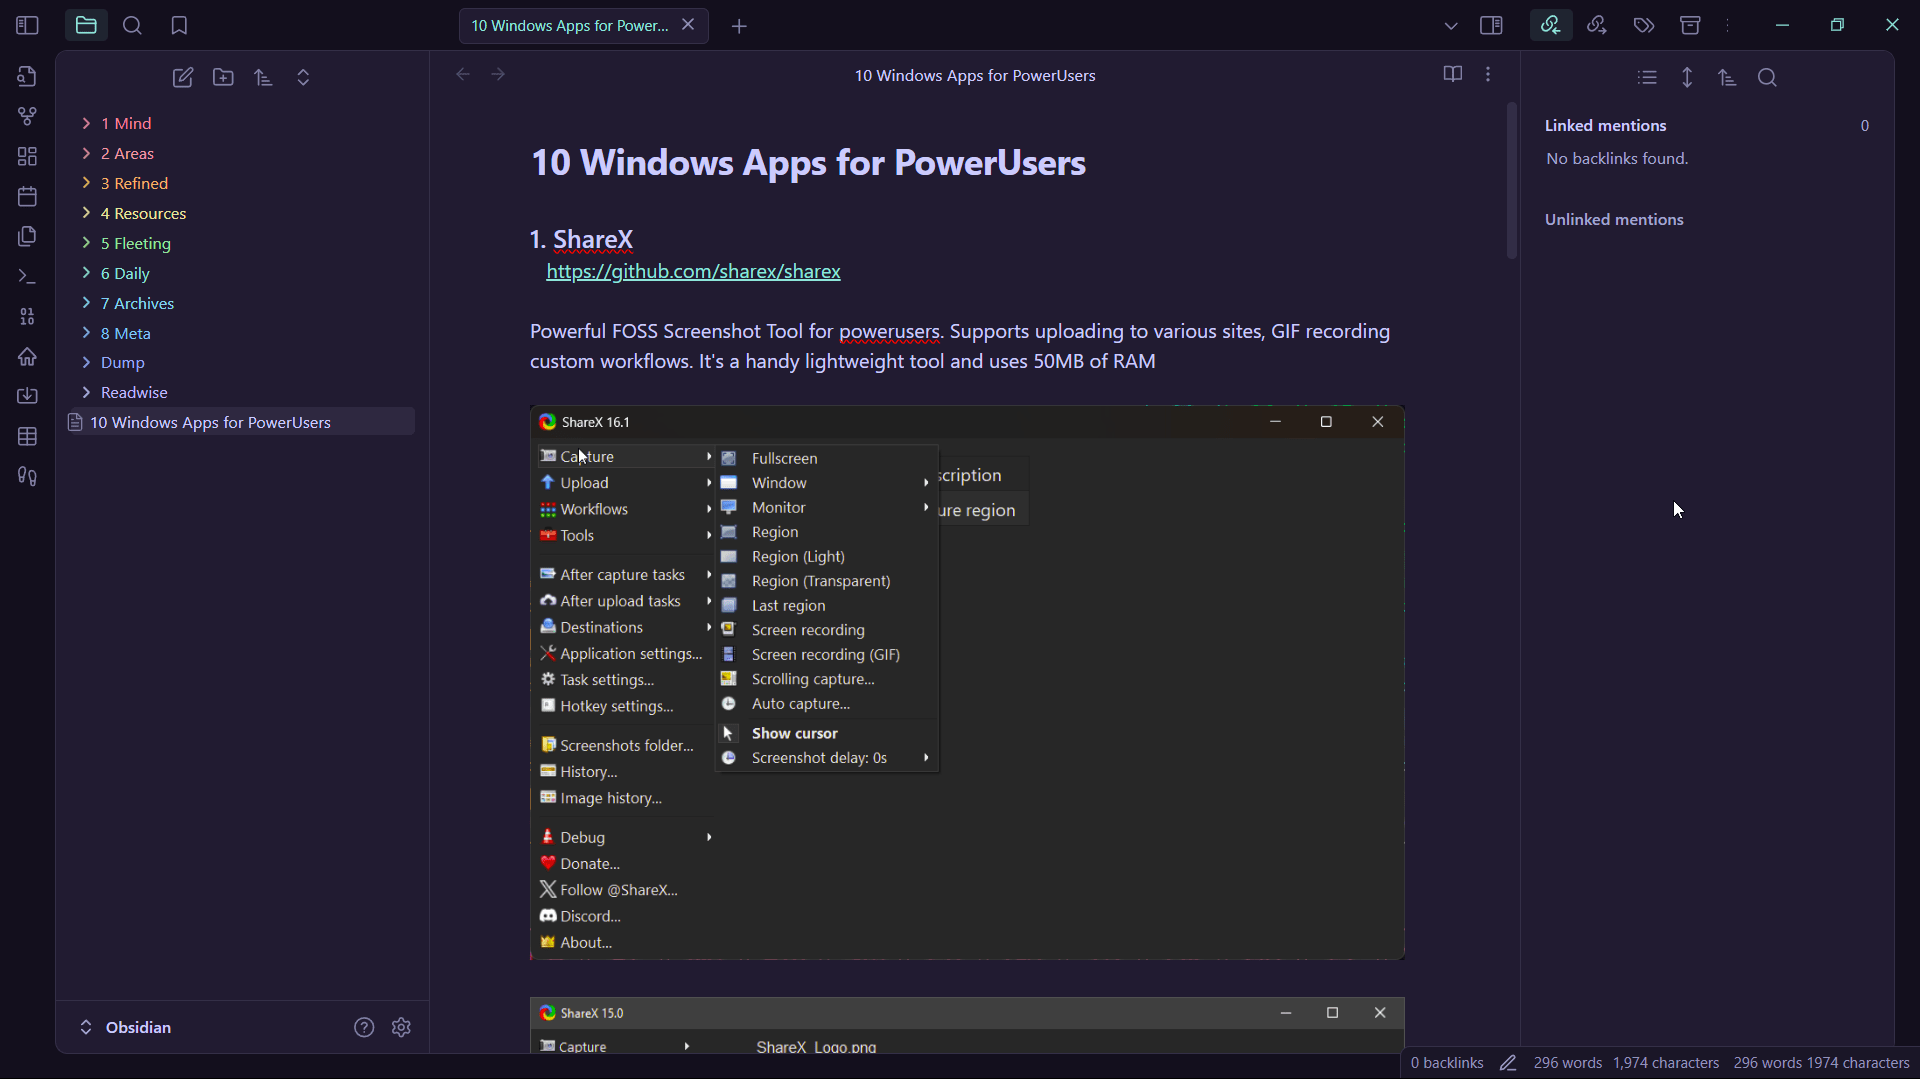
Task: Toggle show more context in backlinks
Action: (1687, 77)
